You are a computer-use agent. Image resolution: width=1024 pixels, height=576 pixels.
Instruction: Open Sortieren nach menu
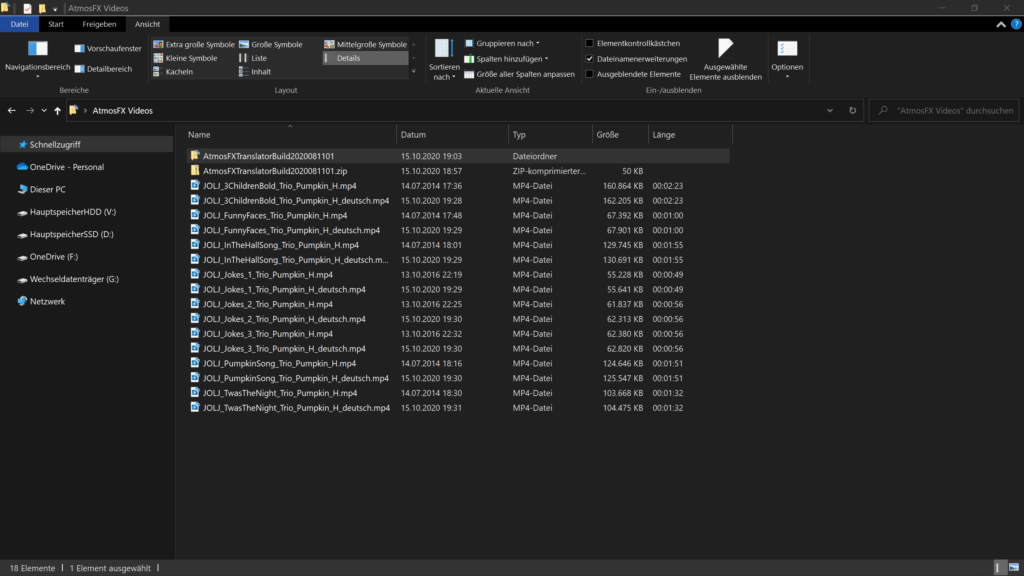pos(443,59)
